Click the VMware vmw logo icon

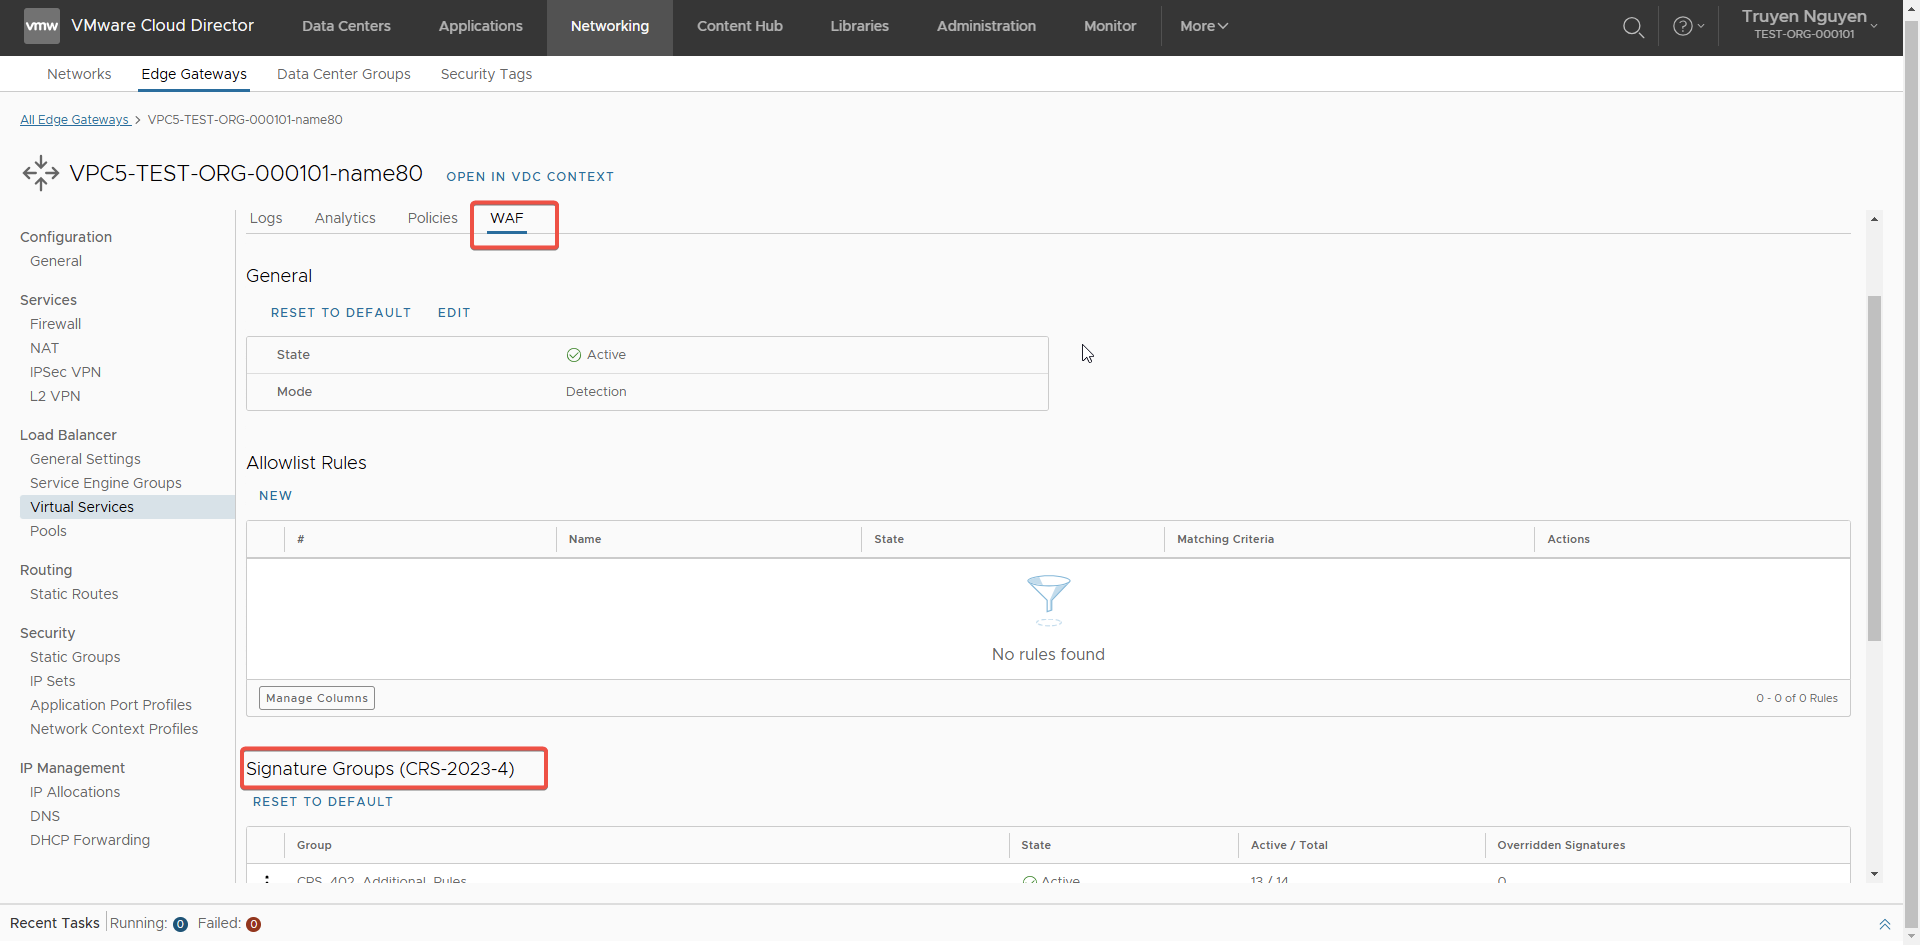click(x=41, y=26)
